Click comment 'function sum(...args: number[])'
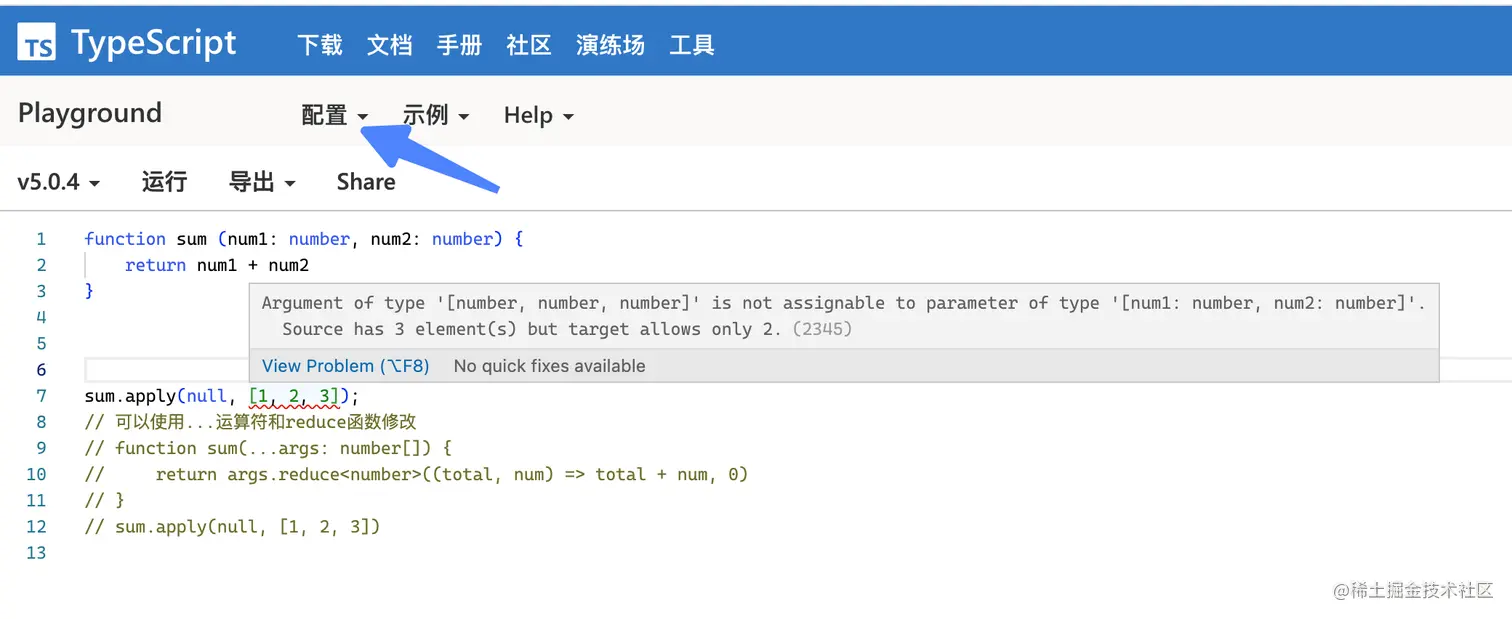This screenshot has height=619, width=1512. [268, 448]
